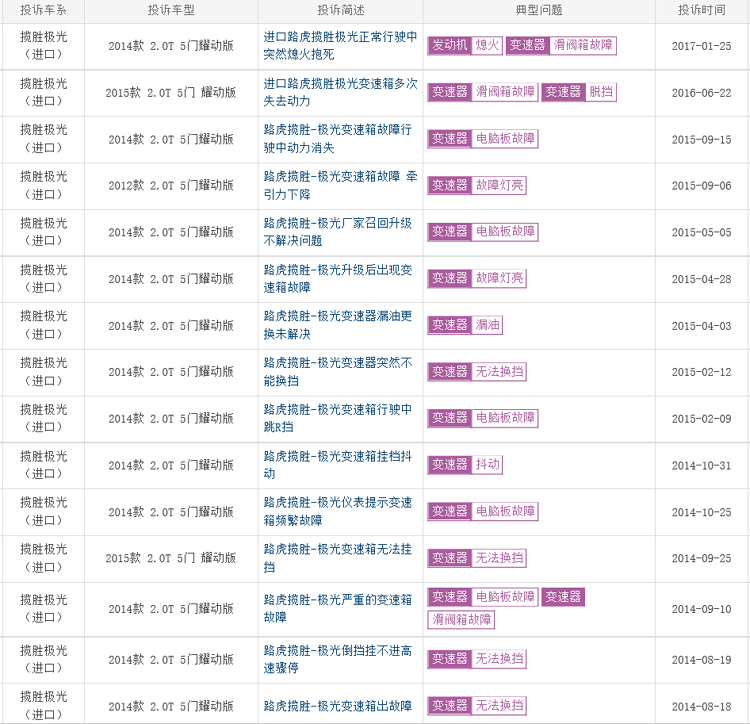Click the 脱挡 issue tag
The width and height of the screenshot is (750, 724).
(600, 92)
